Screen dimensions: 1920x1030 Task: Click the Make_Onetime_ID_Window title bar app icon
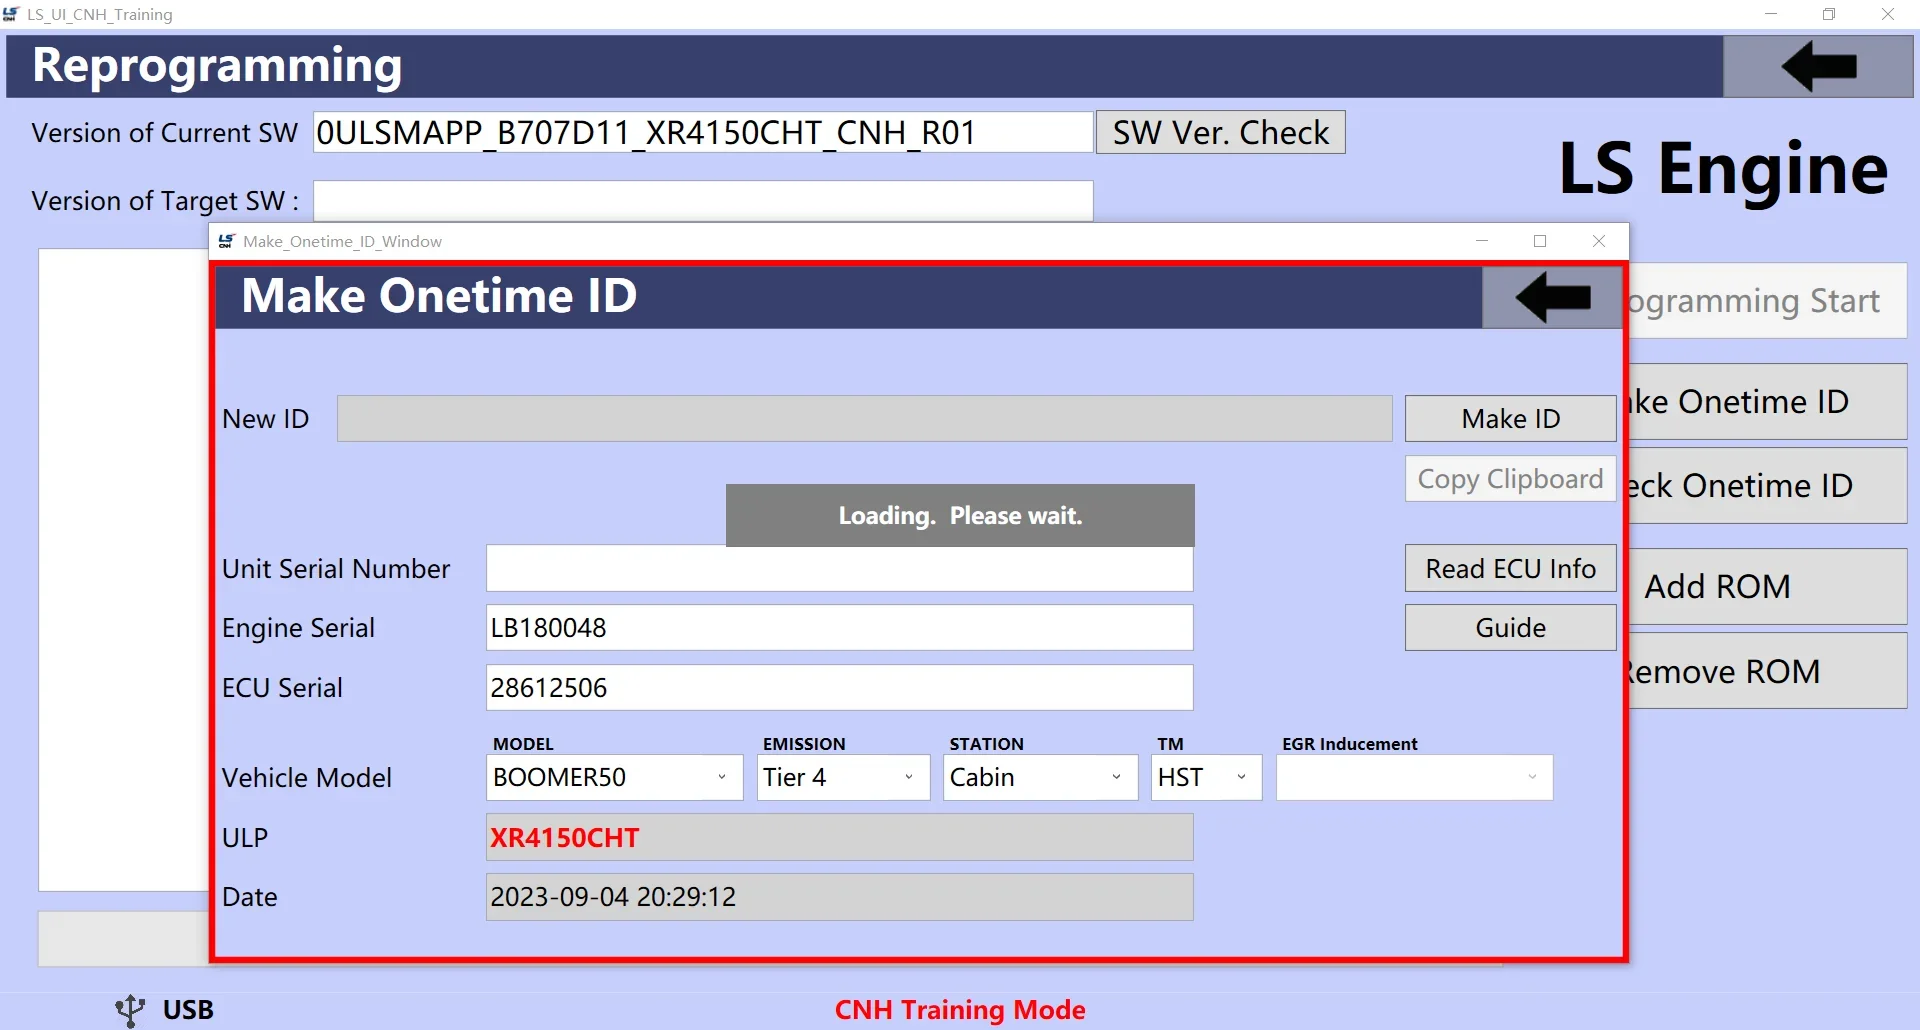pos(227,241)
